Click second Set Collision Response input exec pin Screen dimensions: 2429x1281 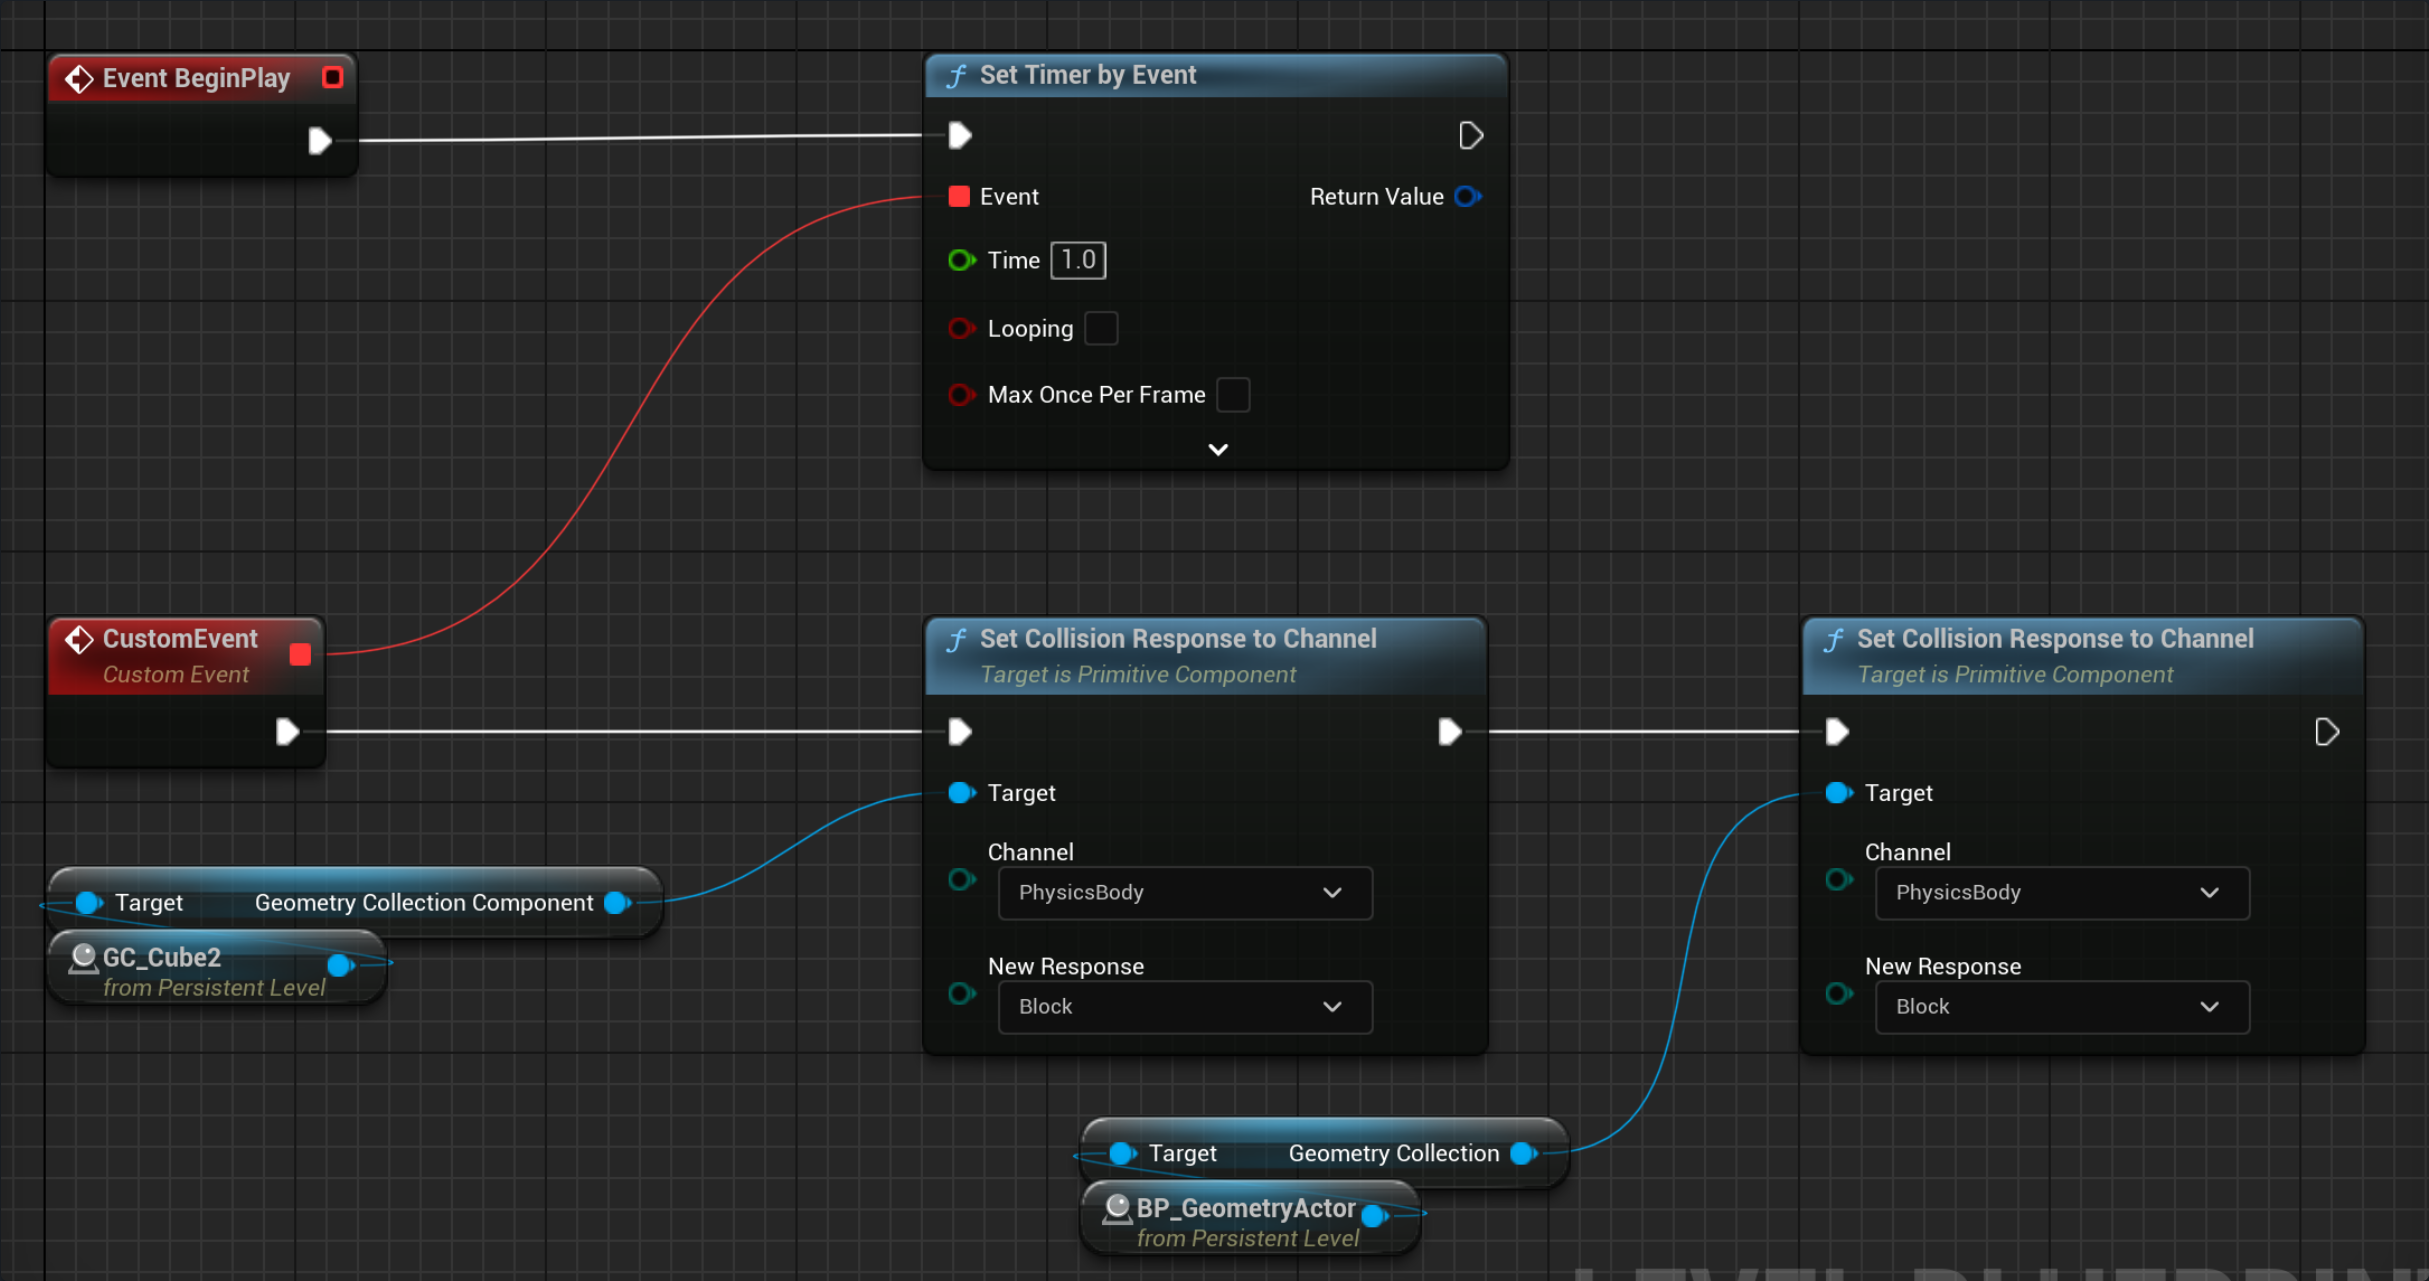[1837, 732]
